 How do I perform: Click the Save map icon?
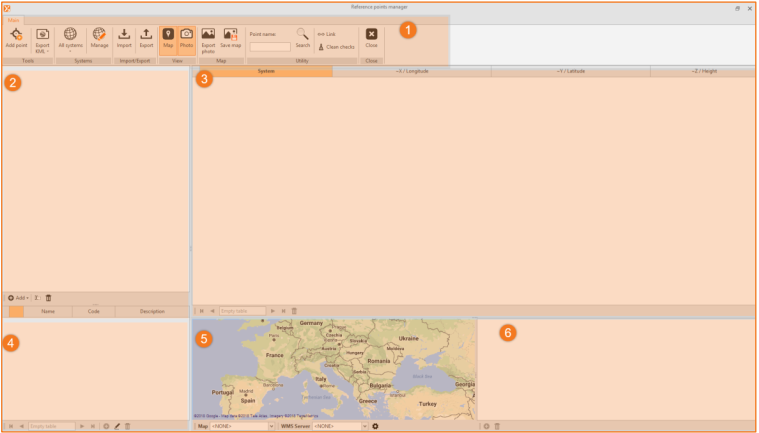(x=230, y=35)
